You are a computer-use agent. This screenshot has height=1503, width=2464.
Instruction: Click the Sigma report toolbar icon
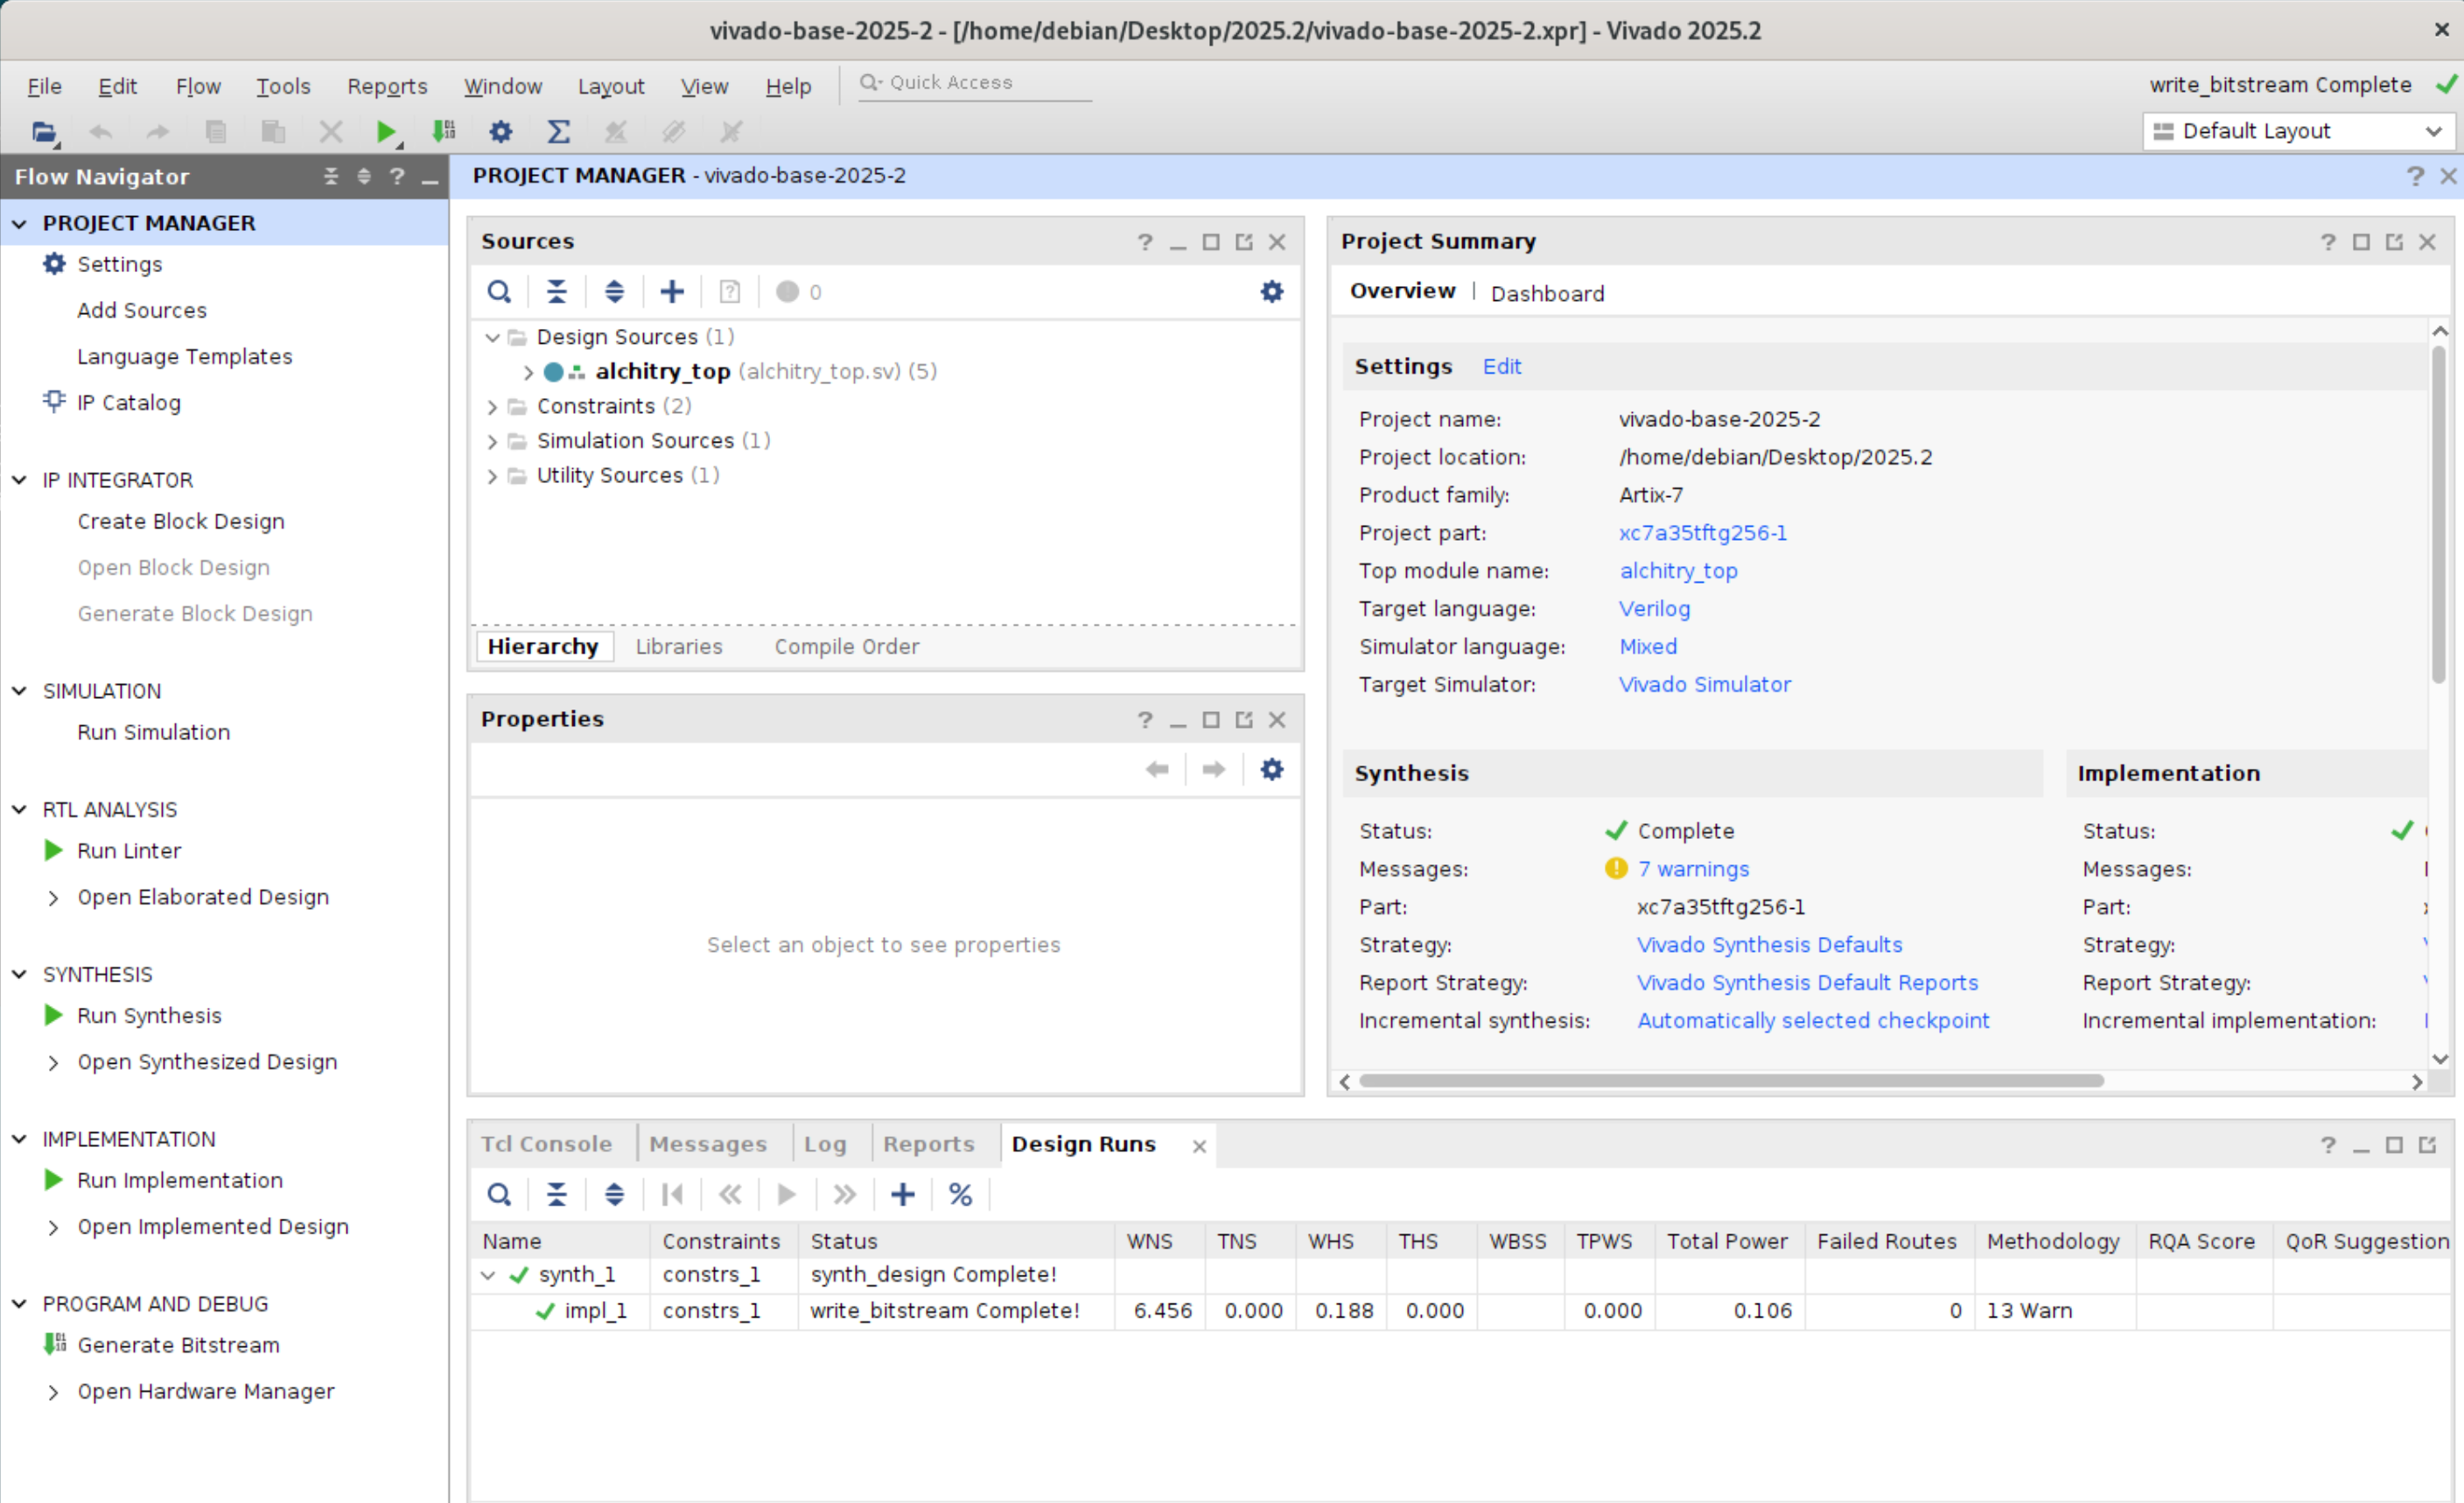559,131
